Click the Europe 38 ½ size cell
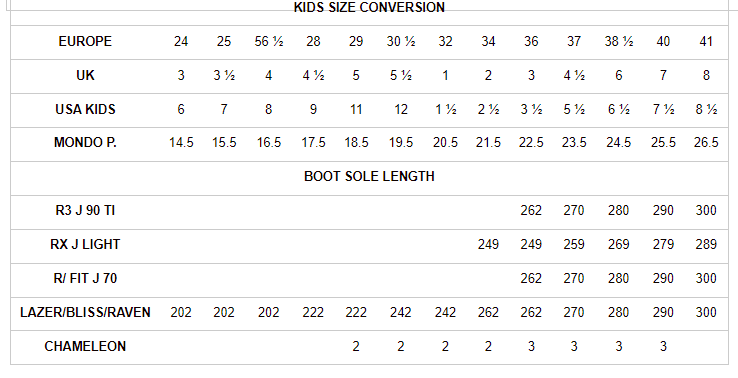This screenshot has width=738, height=378. 618,41
